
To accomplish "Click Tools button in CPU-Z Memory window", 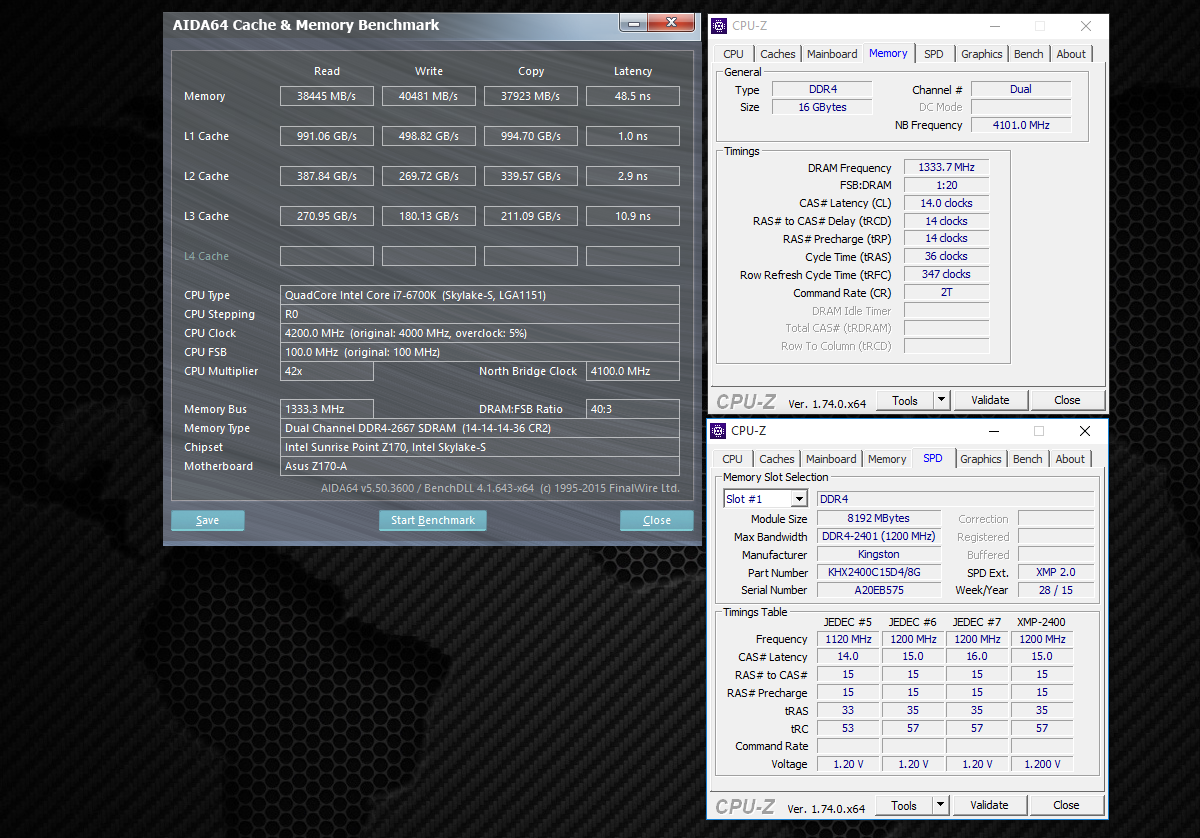I will [x=905, y=400].
